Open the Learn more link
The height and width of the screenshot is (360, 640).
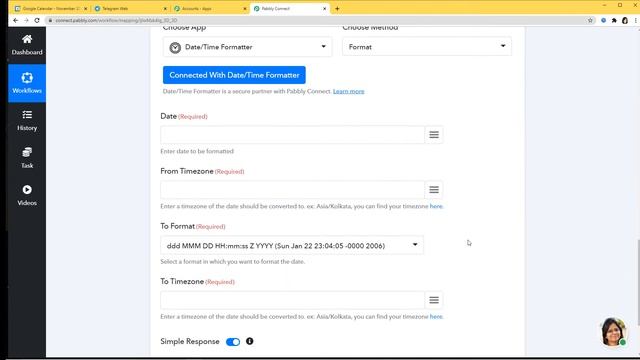348,91
